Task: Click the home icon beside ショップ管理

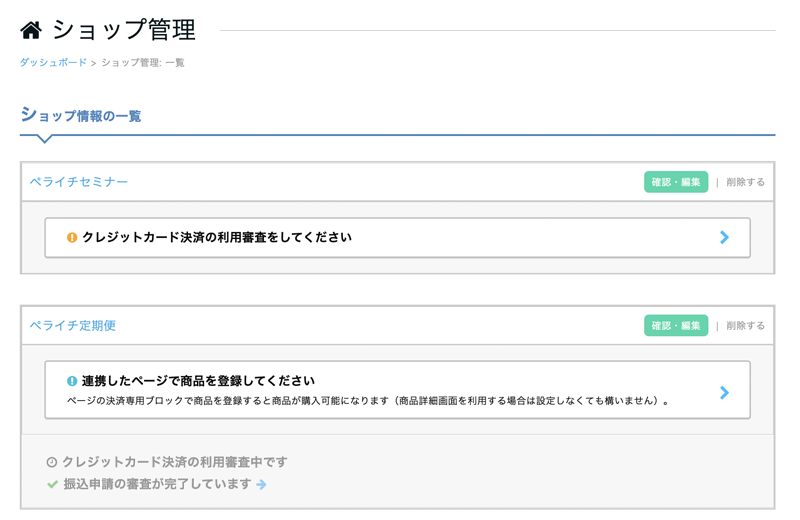Action: click(31, 31)
